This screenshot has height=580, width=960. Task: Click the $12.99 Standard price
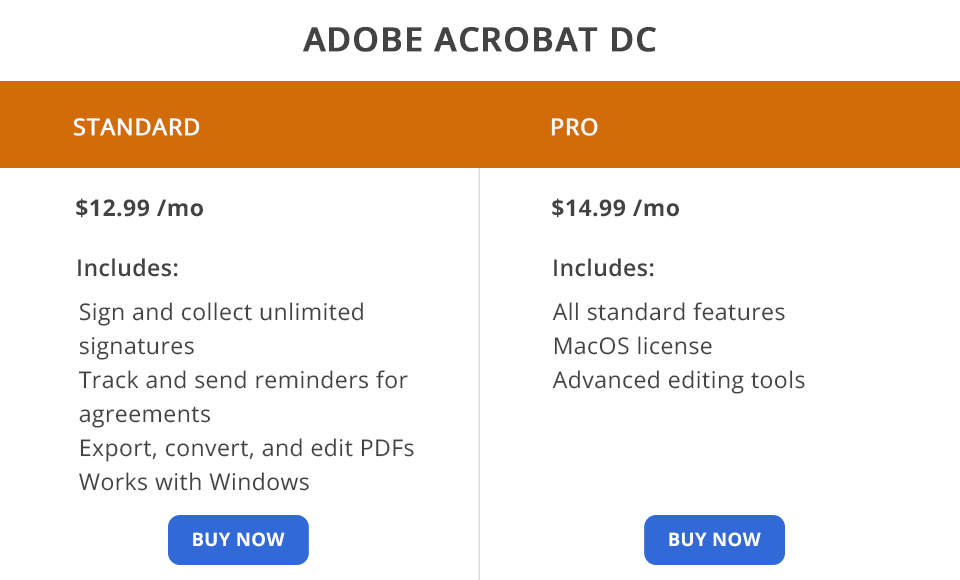113,208
